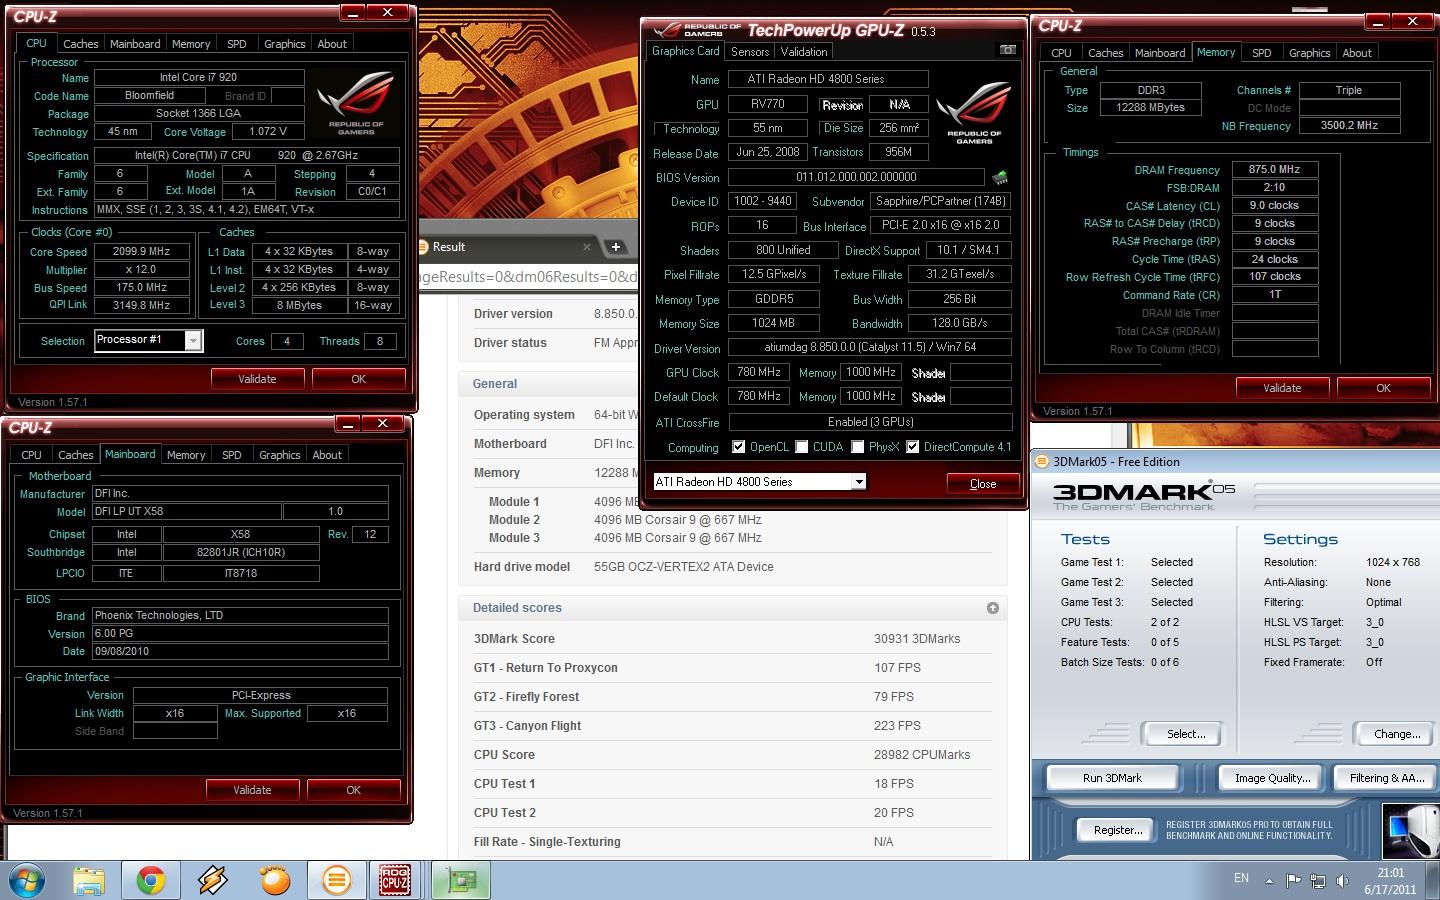Open new browser tab with plus button
The image size is (1440, 900).
pyautogui.click(x=616, y=246)
